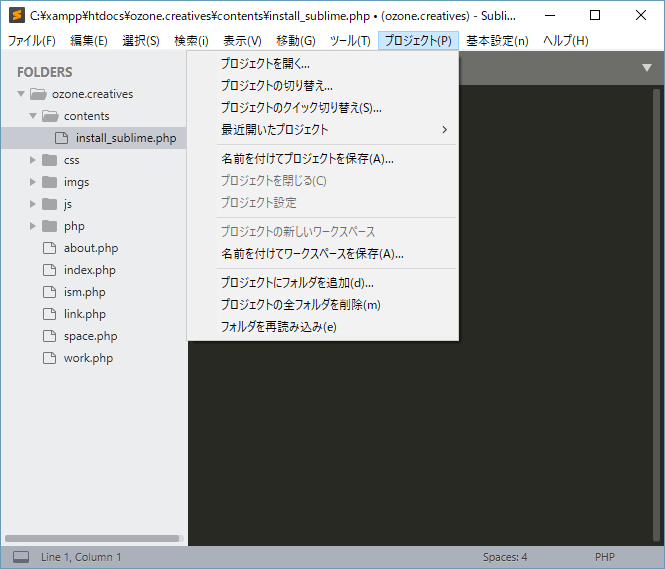Screen dimensions: 665x569
Task: Open the 最近開いたプロジェクト submenu
Action: click(323, 130)
